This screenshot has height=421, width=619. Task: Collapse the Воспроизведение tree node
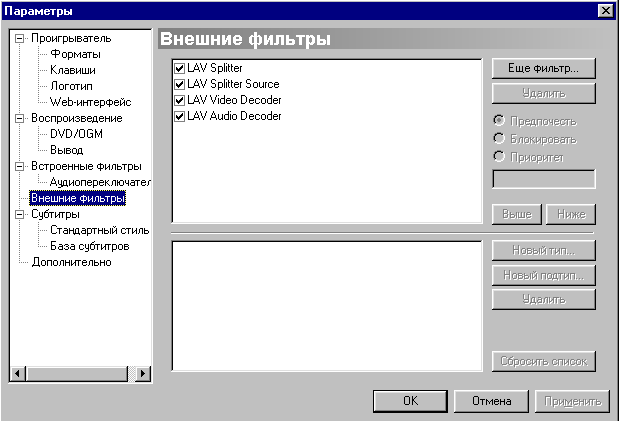click(x=19, y=118)
